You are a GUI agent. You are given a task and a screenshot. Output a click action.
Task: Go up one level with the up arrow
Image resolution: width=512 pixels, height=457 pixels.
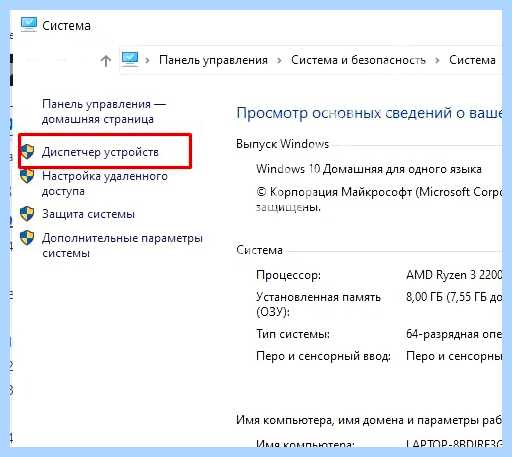[106, 61]
